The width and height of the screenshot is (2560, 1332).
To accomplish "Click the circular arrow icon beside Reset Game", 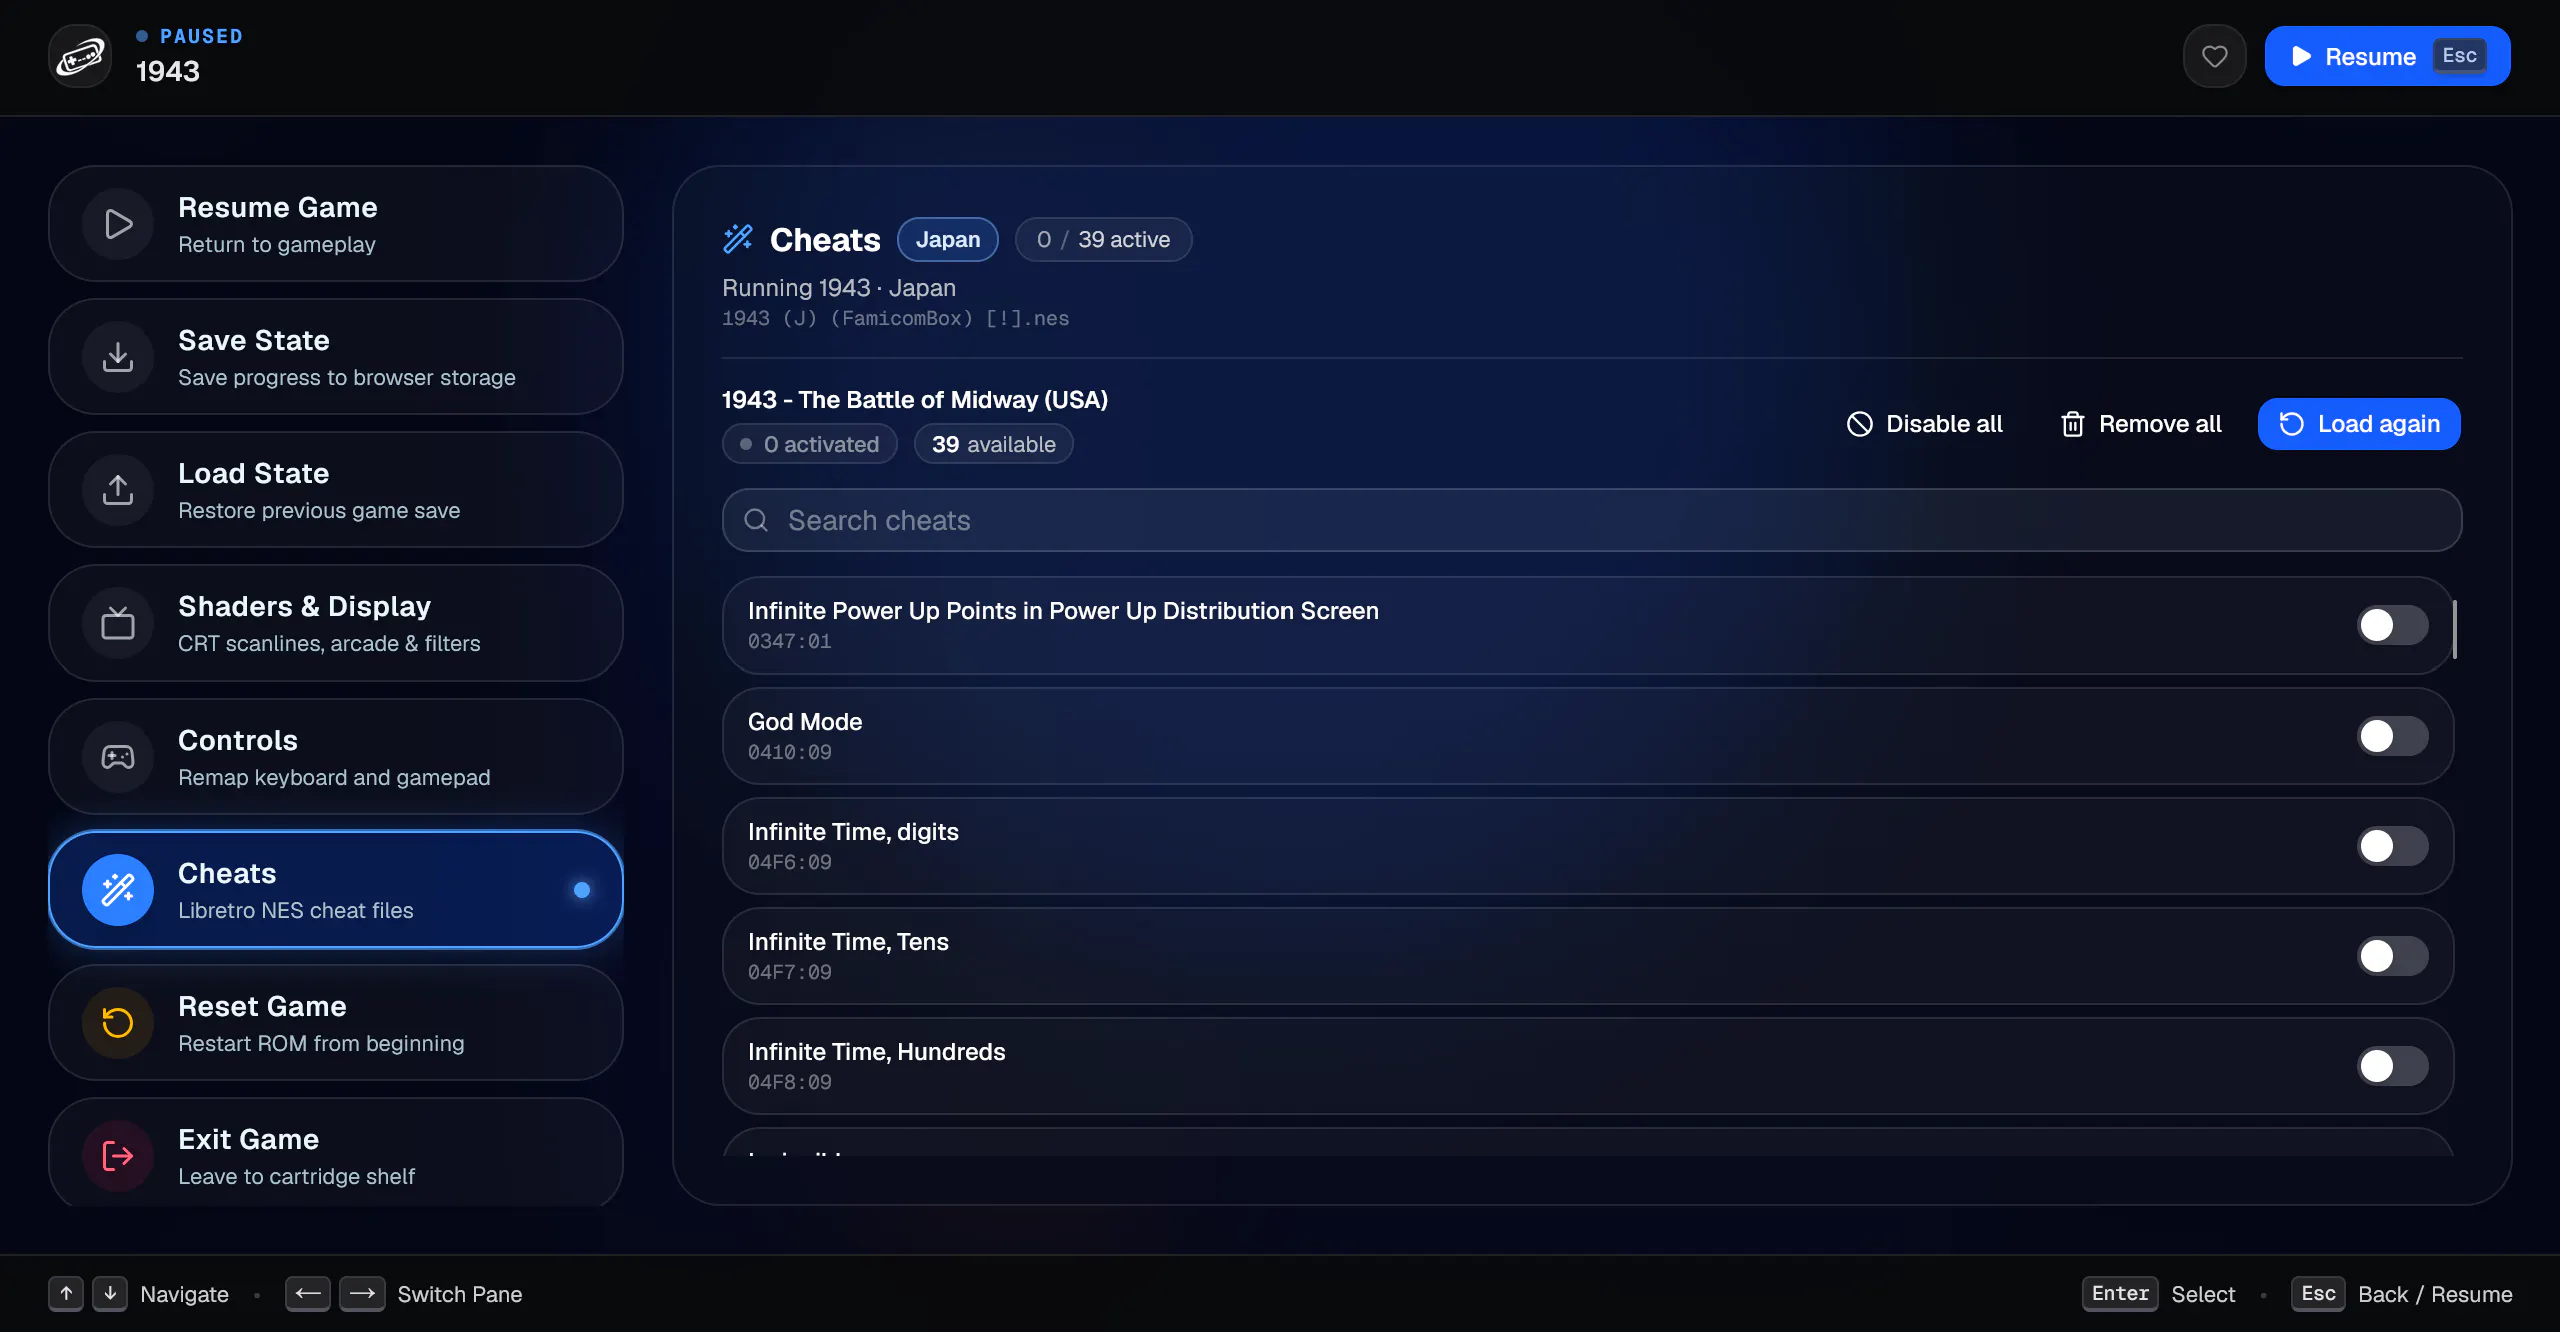I will 118,1023.
